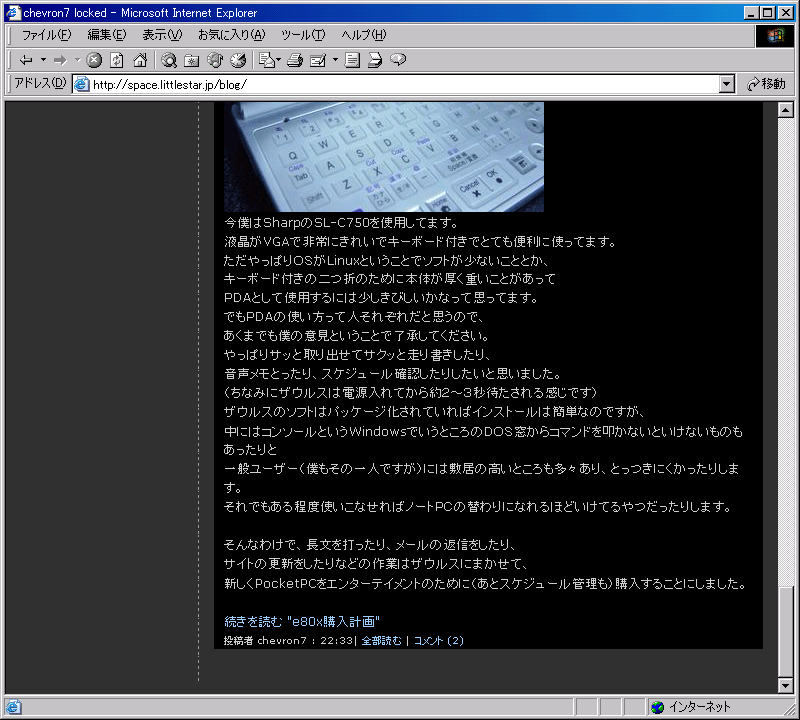The width and height of the screenshot is (800, 720).
Task: Click the line starting 'でもPDAの使い方って'
Action: coord(354,317)
